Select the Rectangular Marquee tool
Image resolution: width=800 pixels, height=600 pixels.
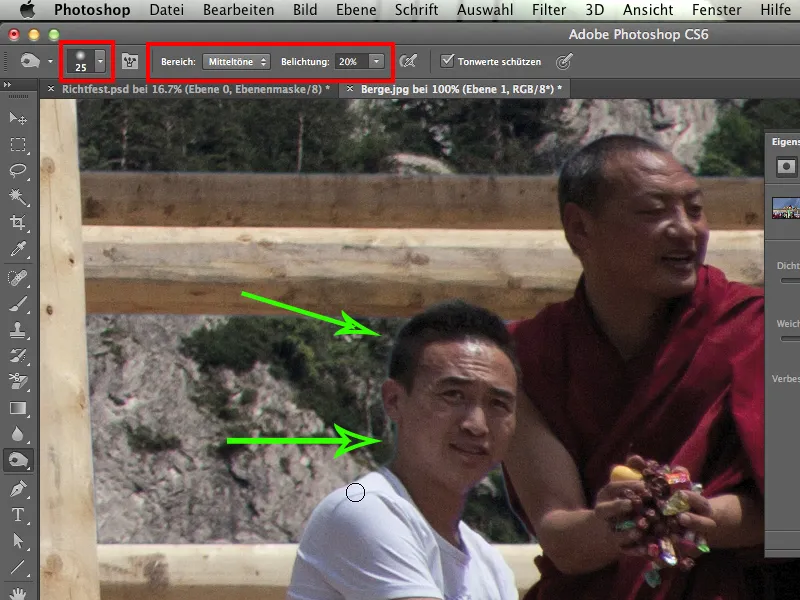click(18, 145)
